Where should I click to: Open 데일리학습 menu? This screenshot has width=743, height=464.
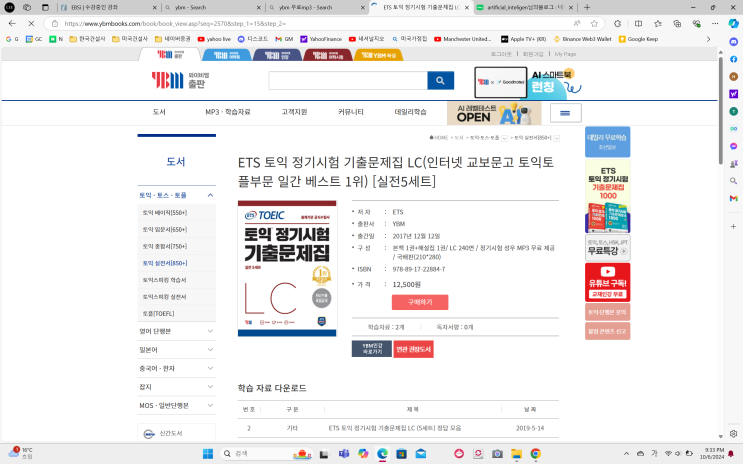coord(410,112)
